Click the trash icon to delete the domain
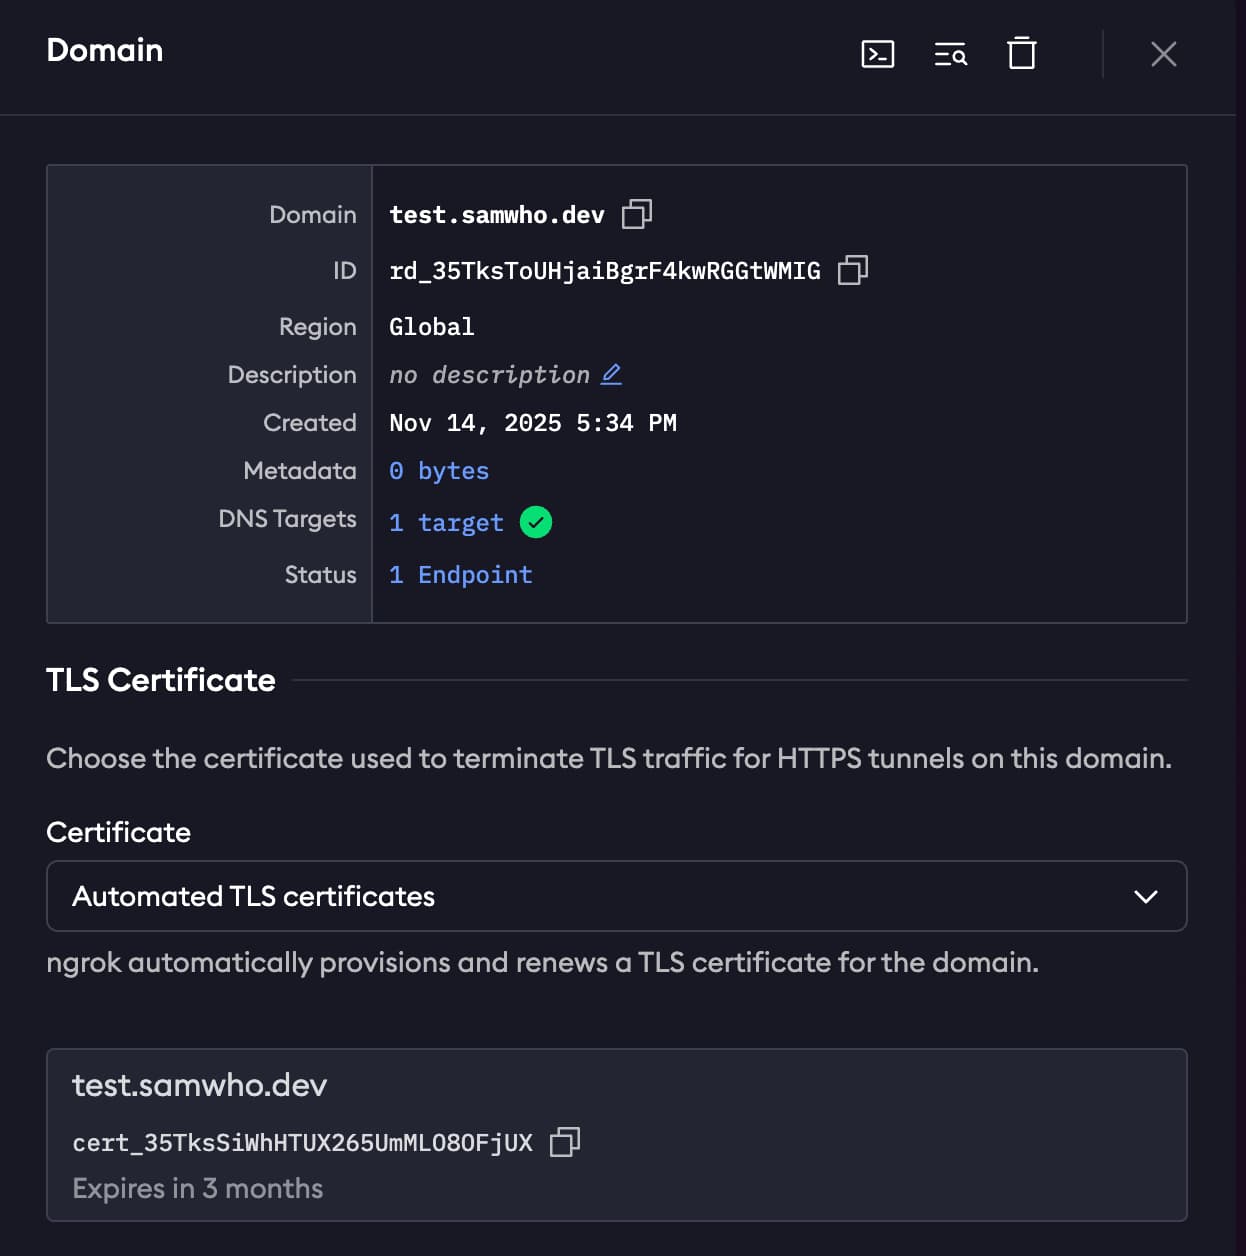Image resolution: width=1246 pixels, height=1256 pixels. click(1021, 55)
